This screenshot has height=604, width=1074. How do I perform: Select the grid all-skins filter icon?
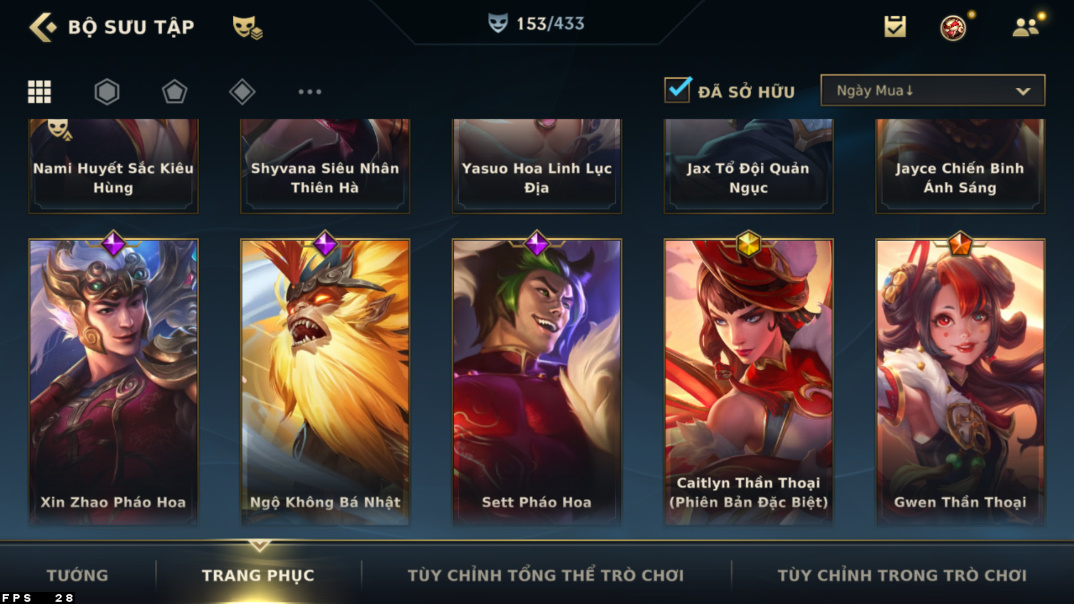[39, 91]
